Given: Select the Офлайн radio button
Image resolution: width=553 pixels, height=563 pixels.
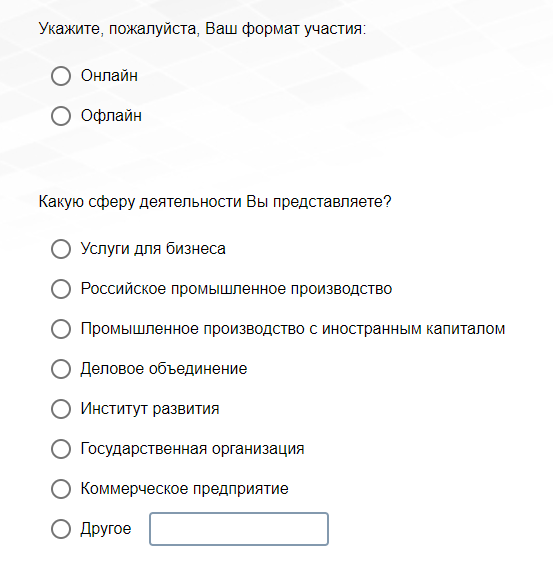Looking at the screenshot, I should click(61, 116).
